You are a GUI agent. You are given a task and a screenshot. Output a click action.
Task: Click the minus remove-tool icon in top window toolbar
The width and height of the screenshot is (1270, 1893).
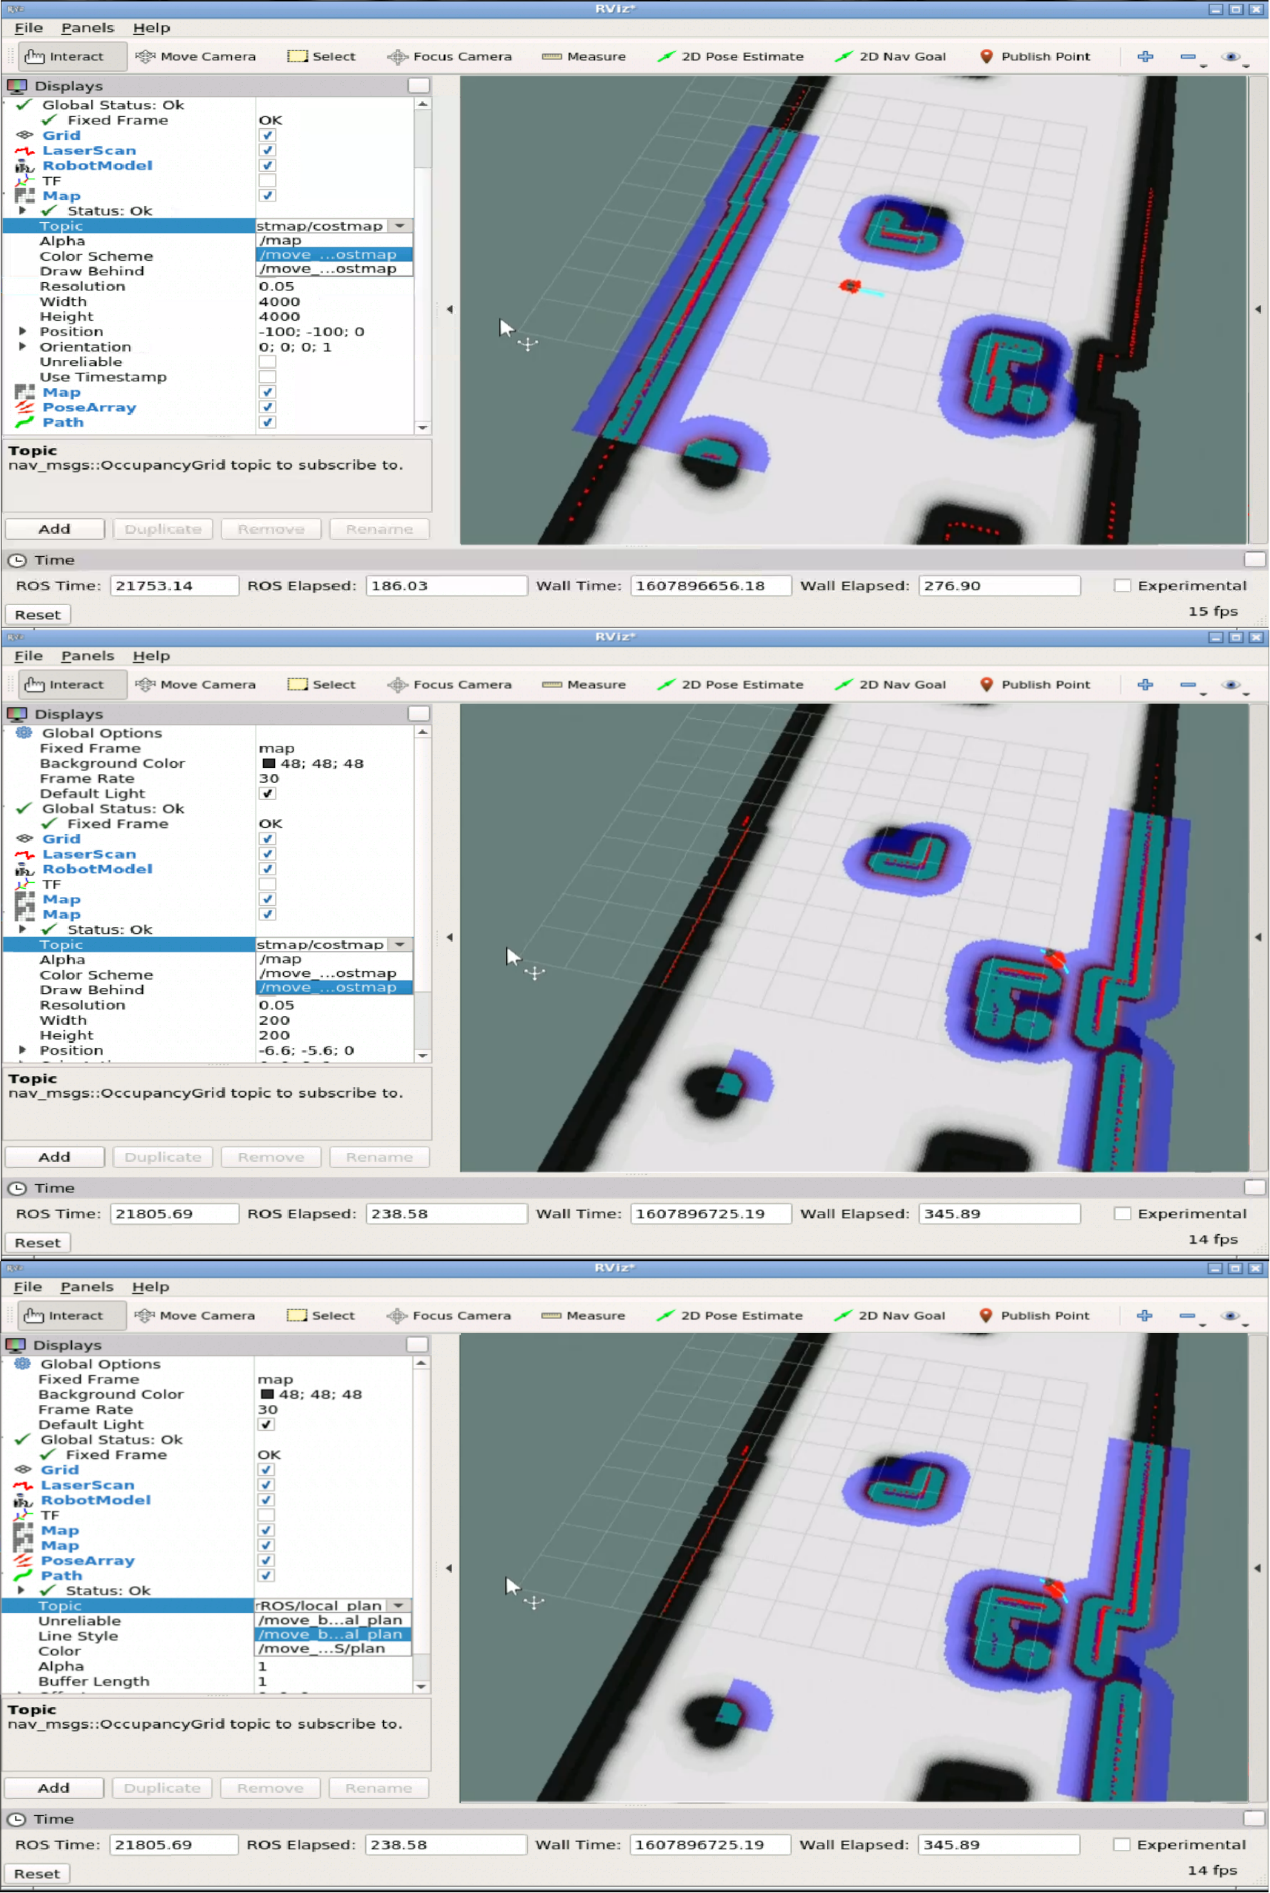coord(1188,57)
